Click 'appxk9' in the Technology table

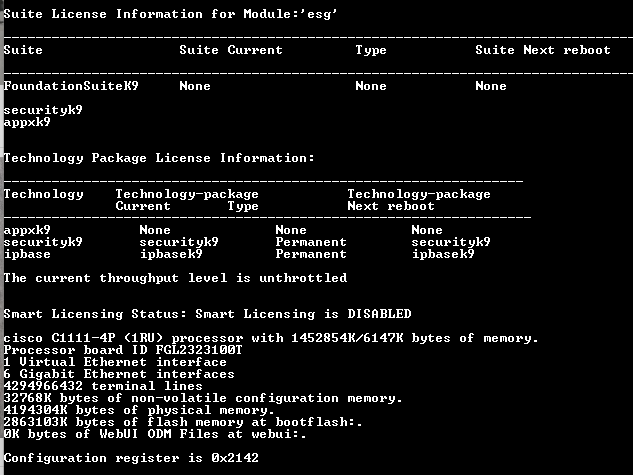[x=27, y=230]
